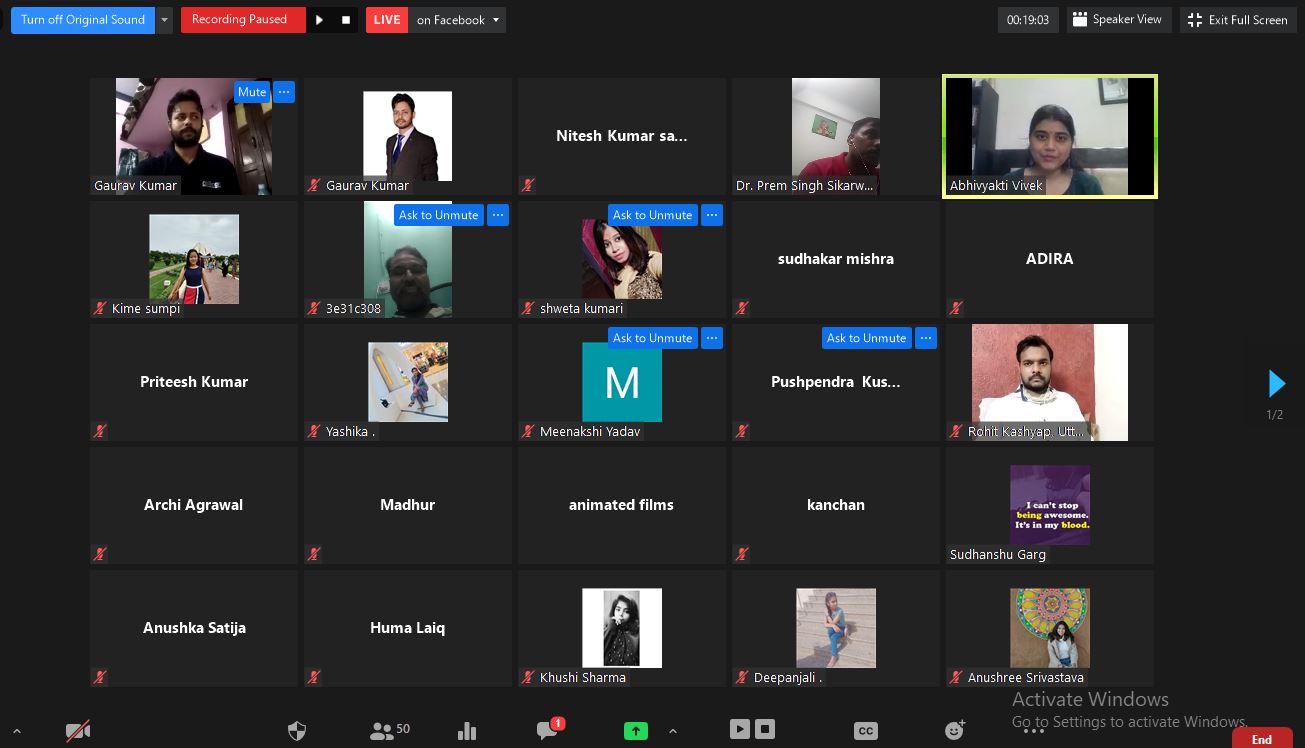The image size is (1305, 748).
Task: Select Abhivyakti Vivek's video tile
Action: click(1049, 136)
